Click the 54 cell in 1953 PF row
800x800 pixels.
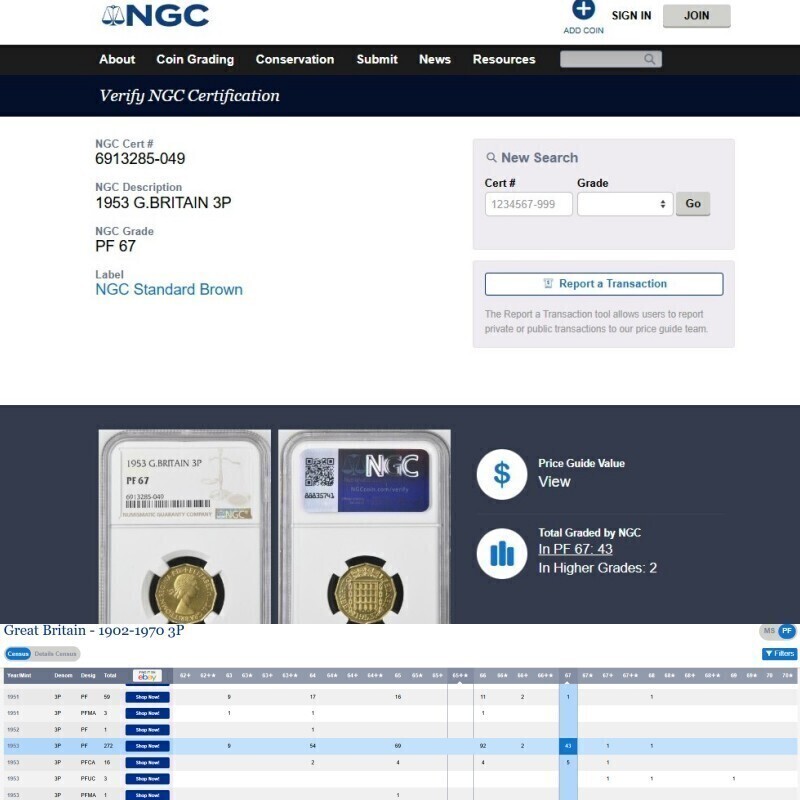pos(312,746)
